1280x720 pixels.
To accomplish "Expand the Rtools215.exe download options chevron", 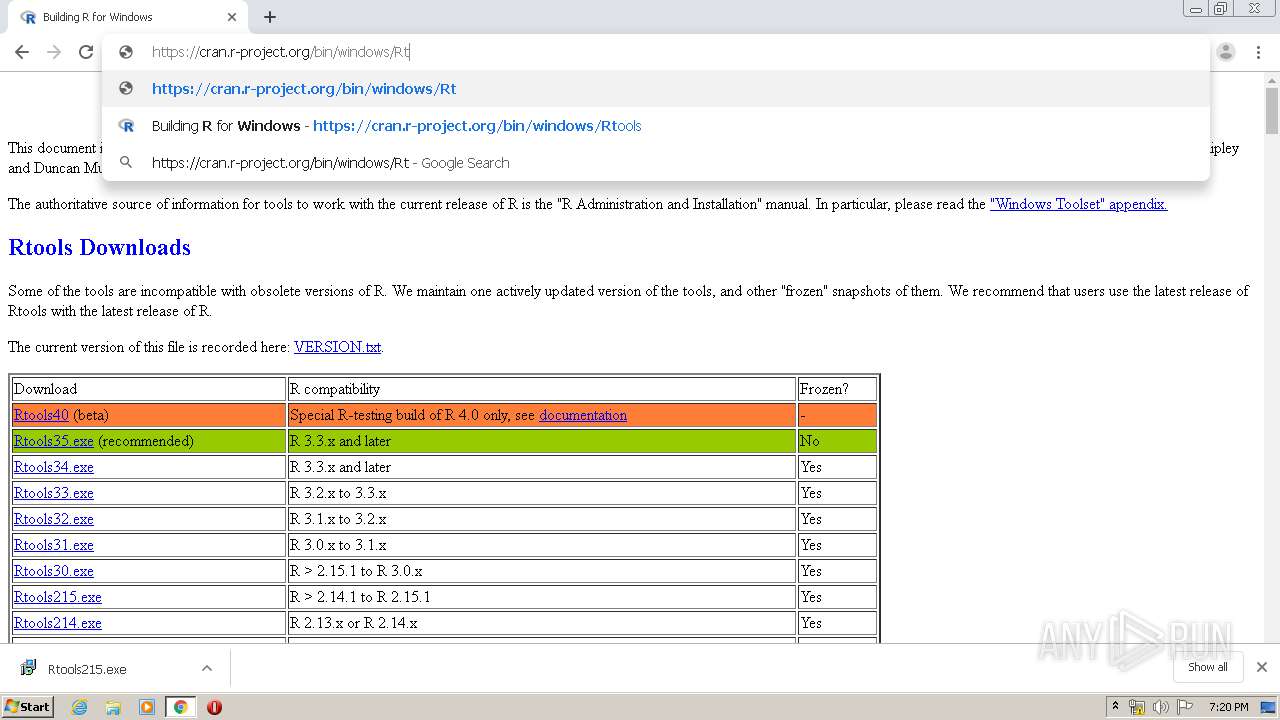I will point(207,668).
